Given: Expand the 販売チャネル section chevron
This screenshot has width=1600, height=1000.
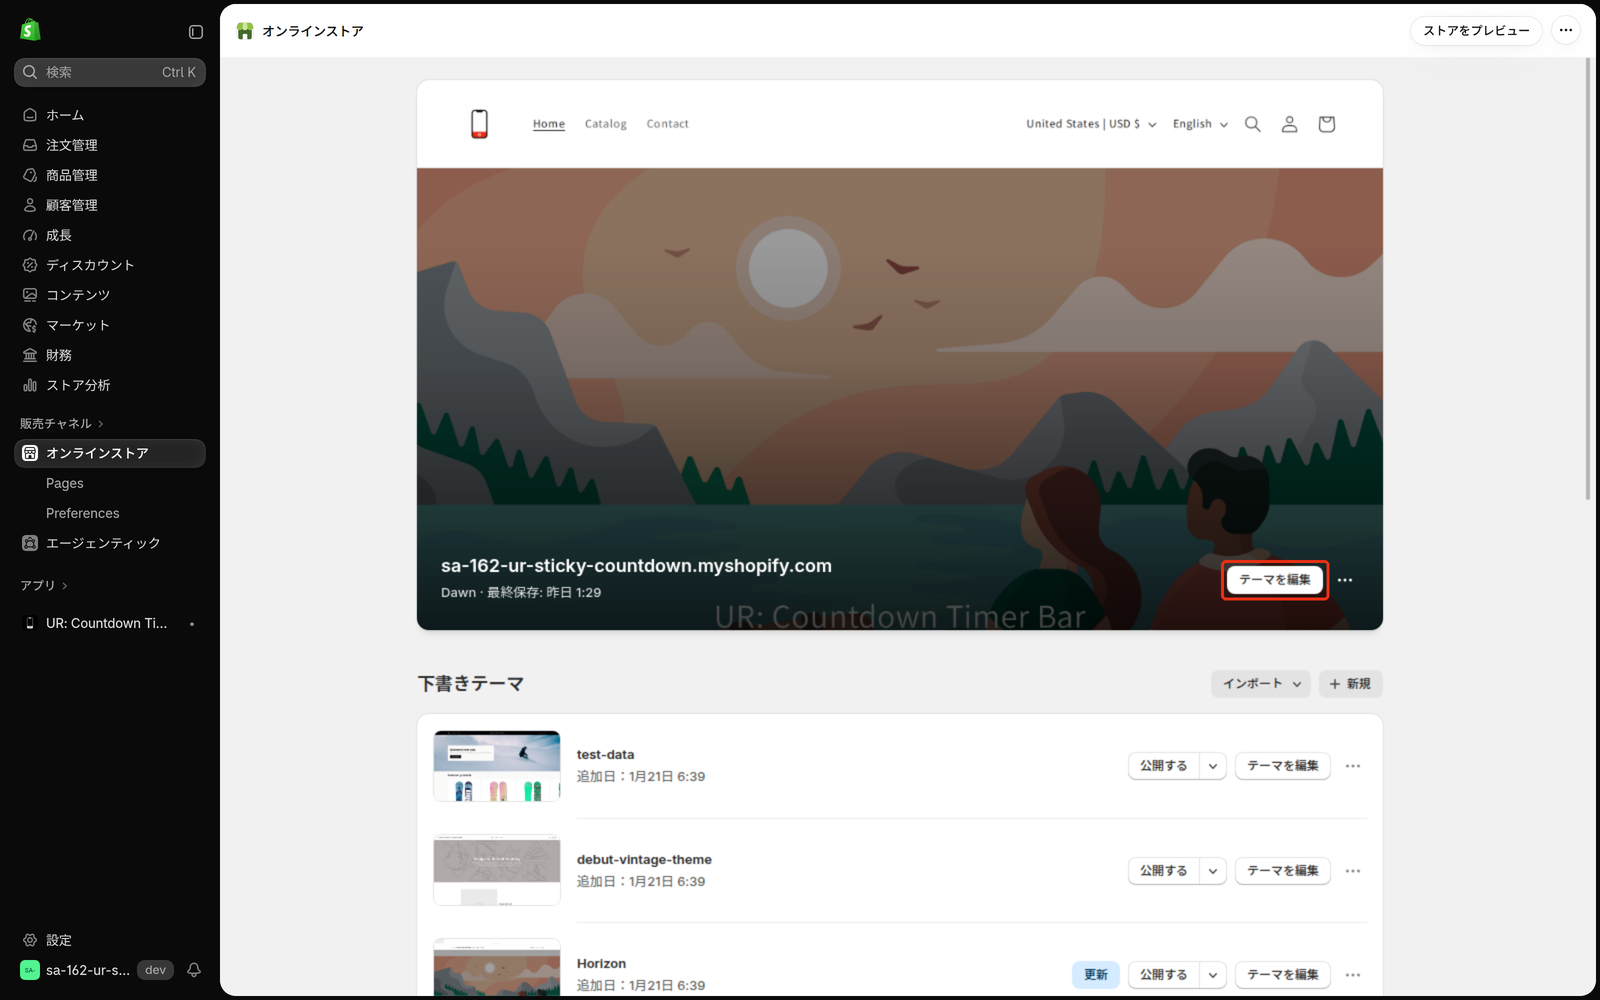Looking at the screenshot, I should point(101,424).
